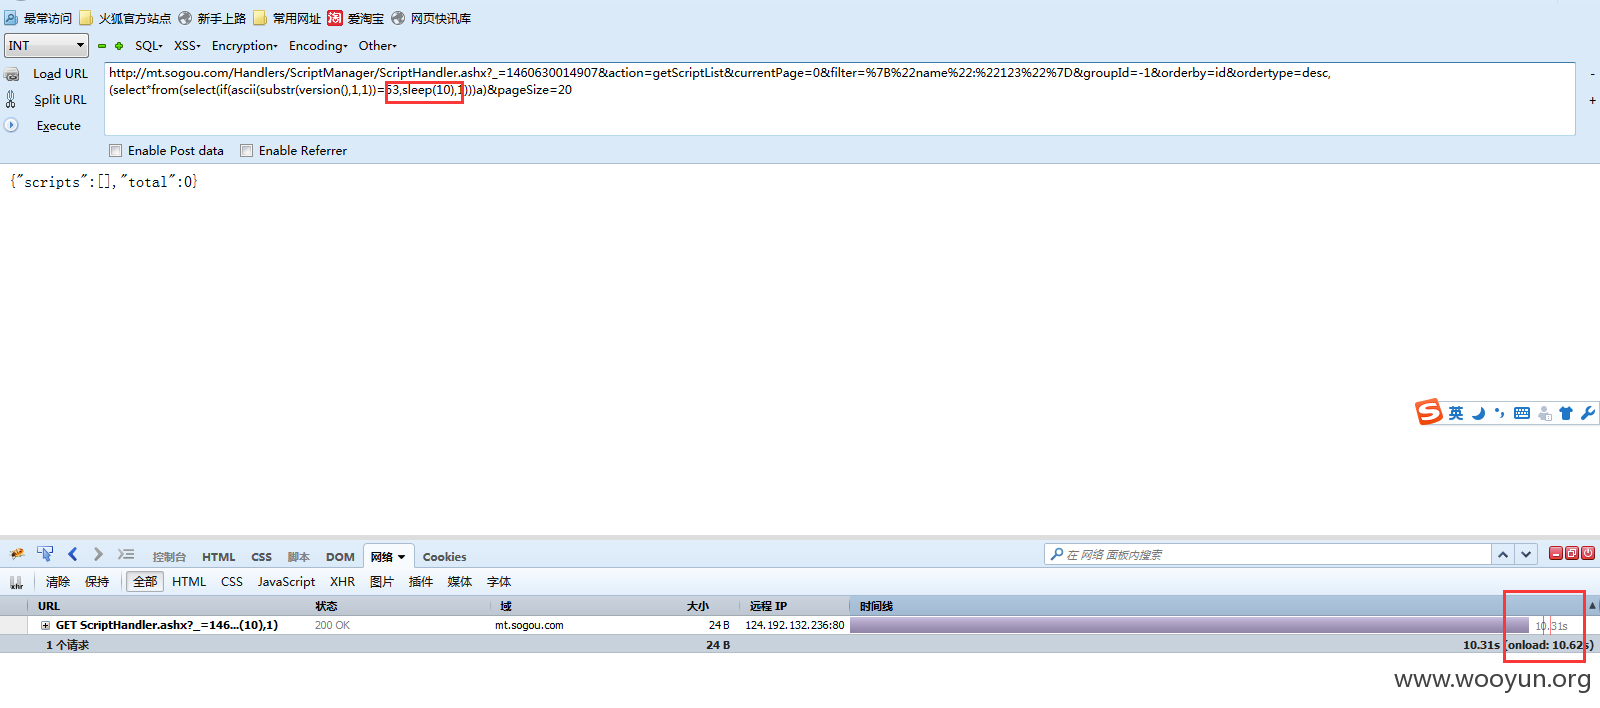Click the green plus icon in HackBar toolbar
1600x708 pixels.
coord(119,46)
